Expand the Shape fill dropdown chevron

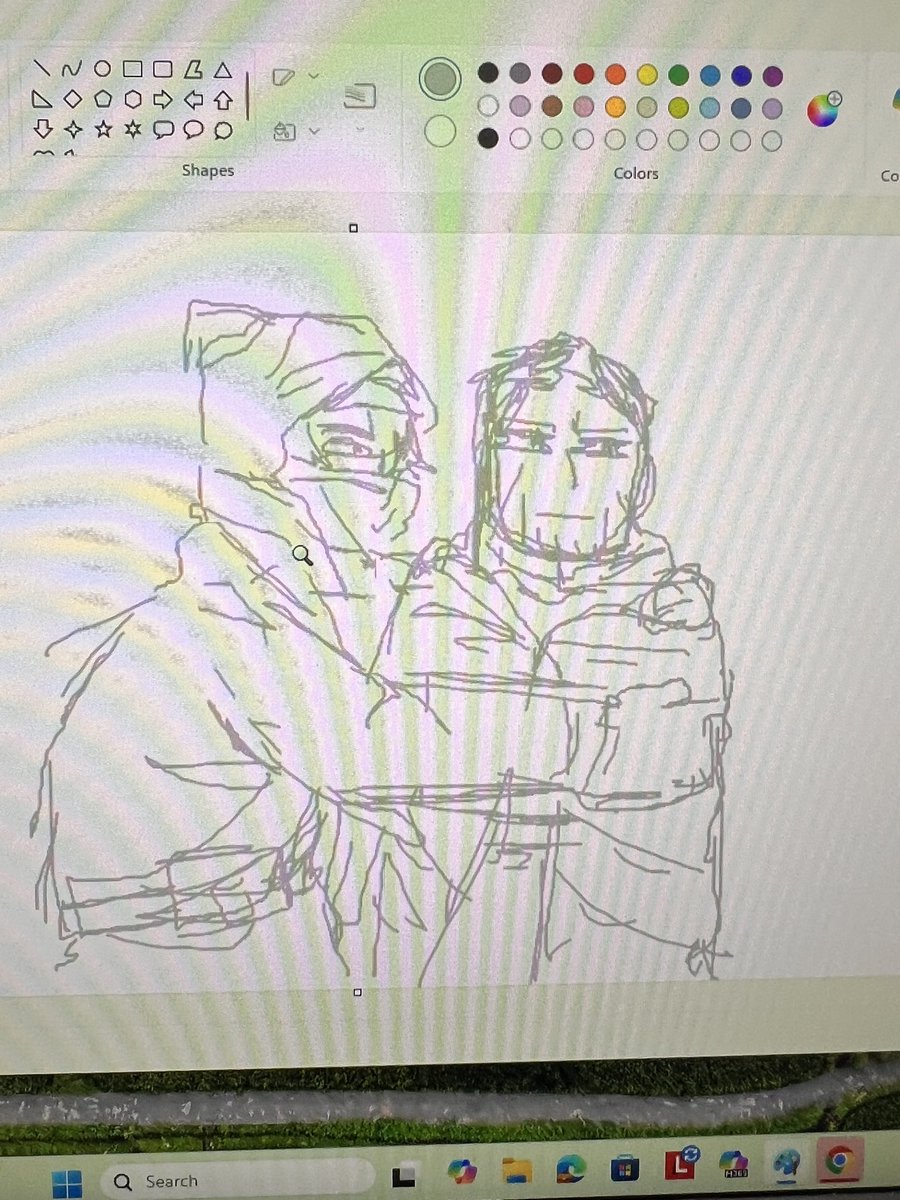314,131
